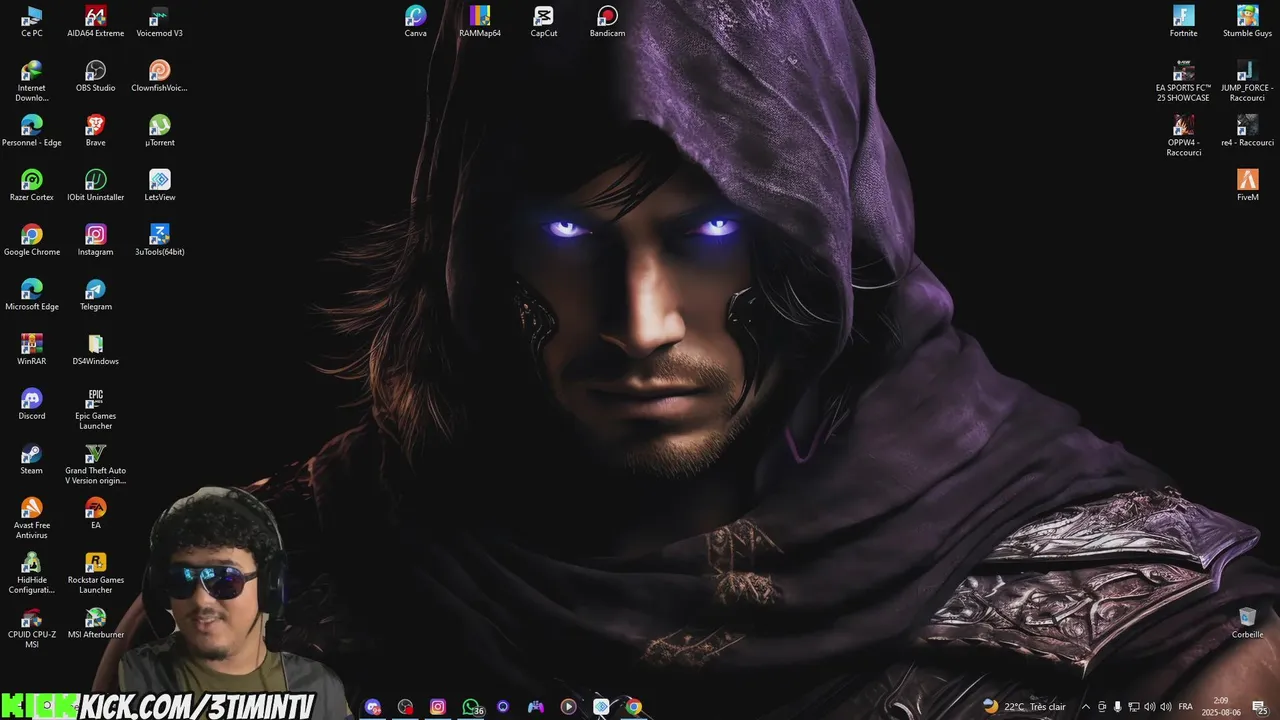This screenshot has width=1280, height=720.
Task: Show the weather widget 22°C Très clair
Action: point(1024,706)
